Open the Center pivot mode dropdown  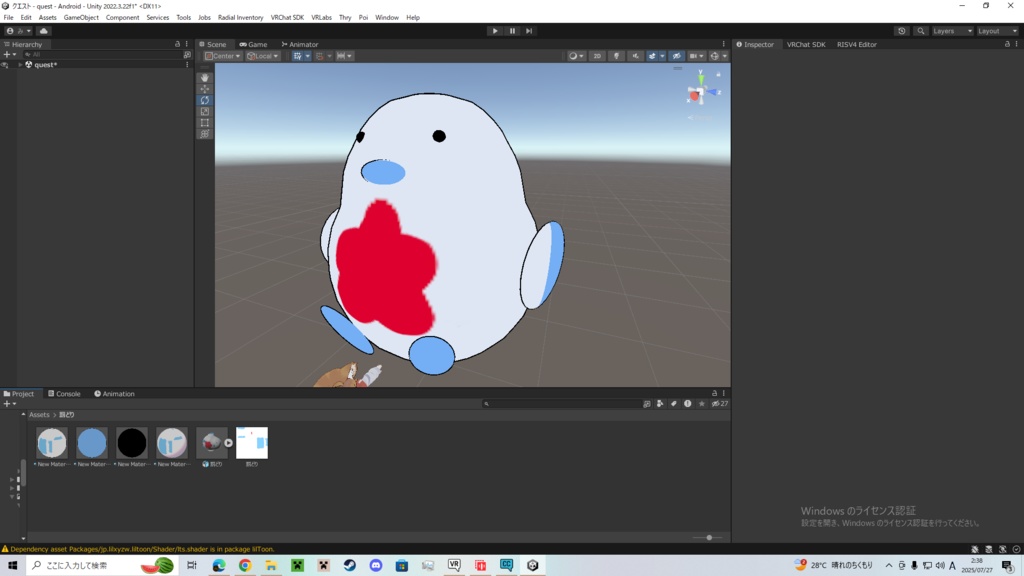(x=223, y=56)
